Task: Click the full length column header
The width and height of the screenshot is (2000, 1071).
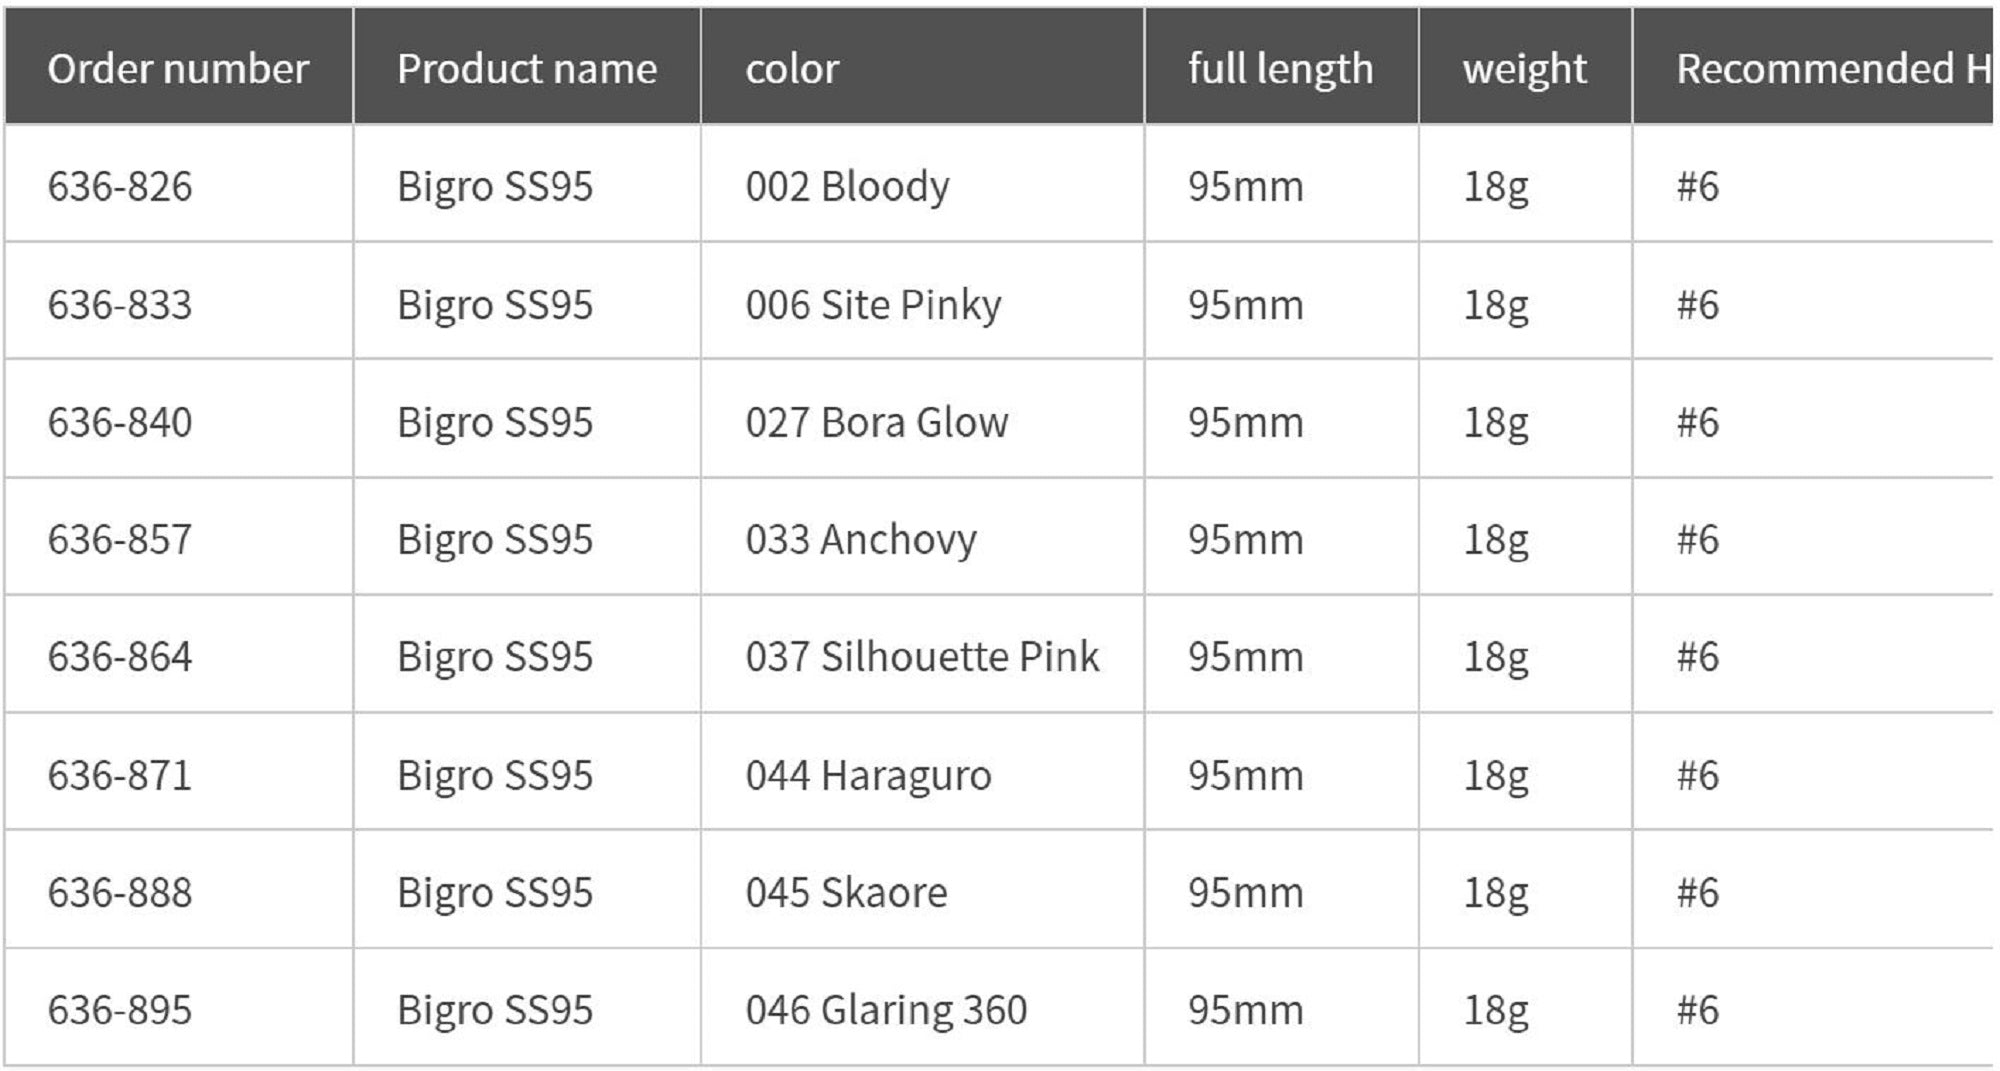Action: coord(1280,69)
